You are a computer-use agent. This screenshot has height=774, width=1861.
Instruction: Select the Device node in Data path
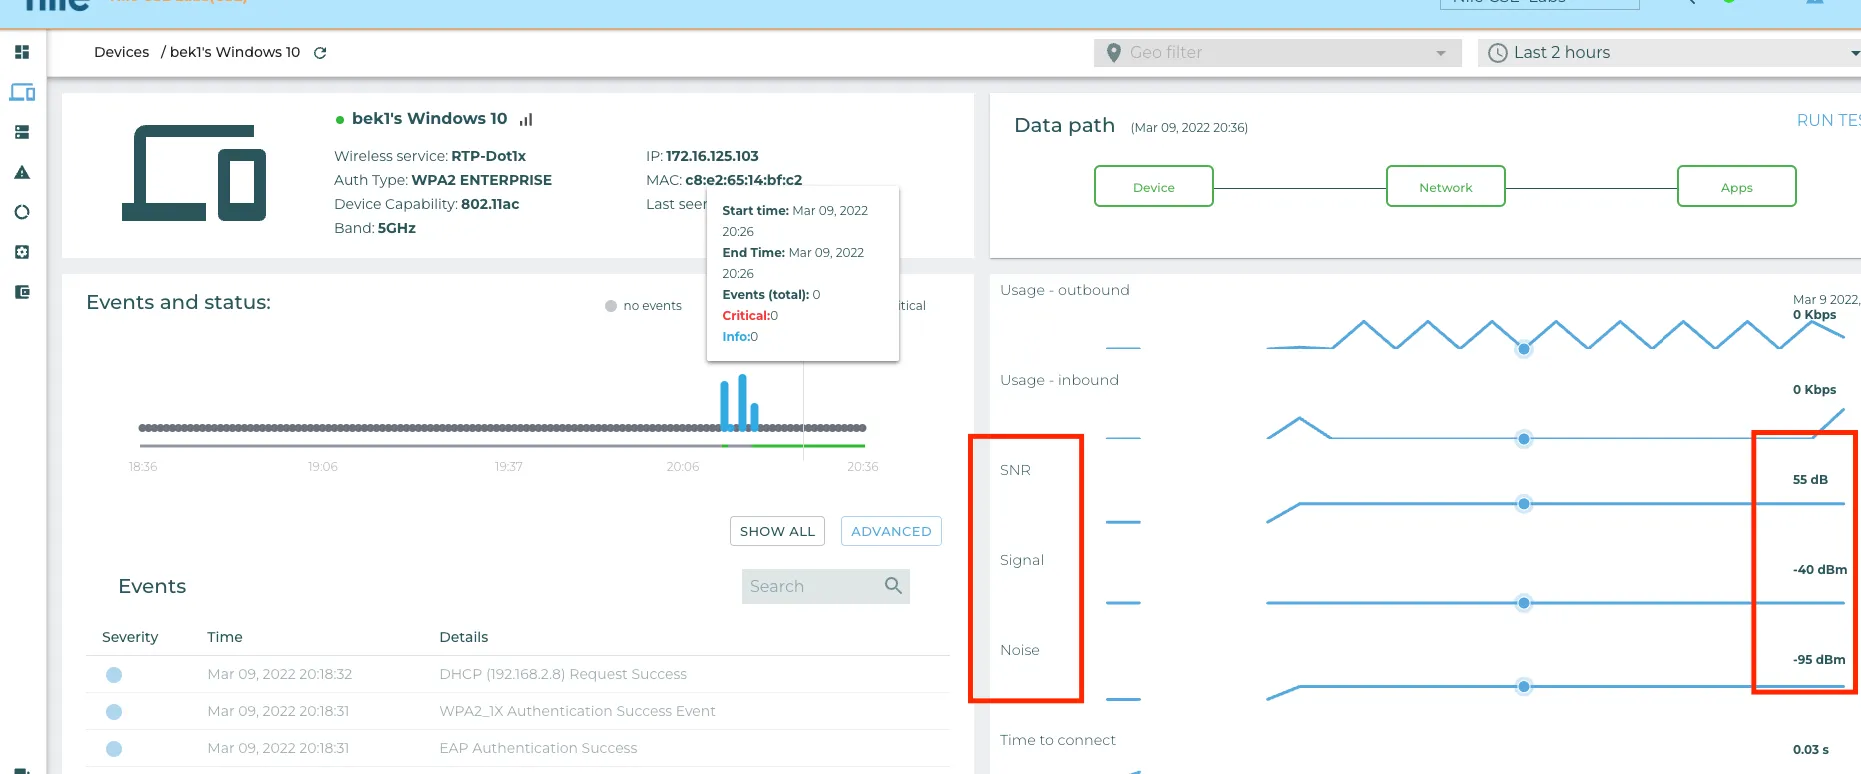[x=1154, y=187]
